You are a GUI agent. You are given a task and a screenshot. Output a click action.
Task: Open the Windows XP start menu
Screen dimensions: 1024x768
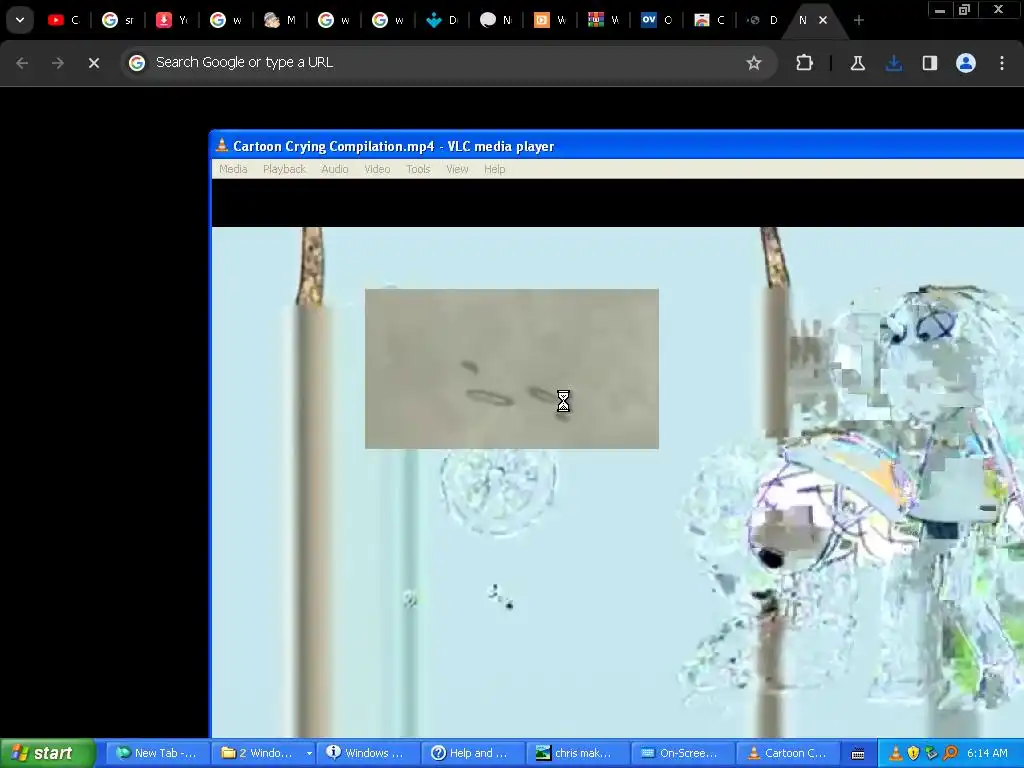[x=47, y=753]
